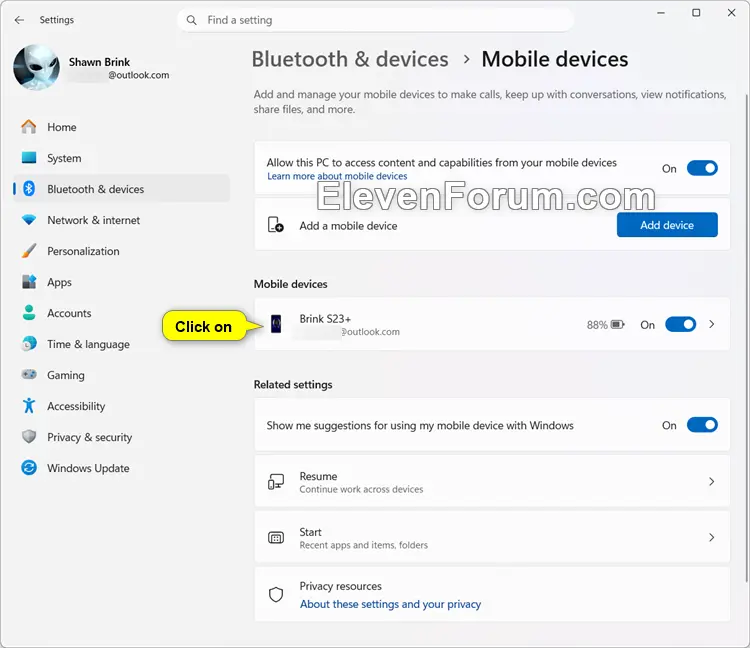Click the battery icon beside 88%
The image size is (750, 648).
pos(618,325)
